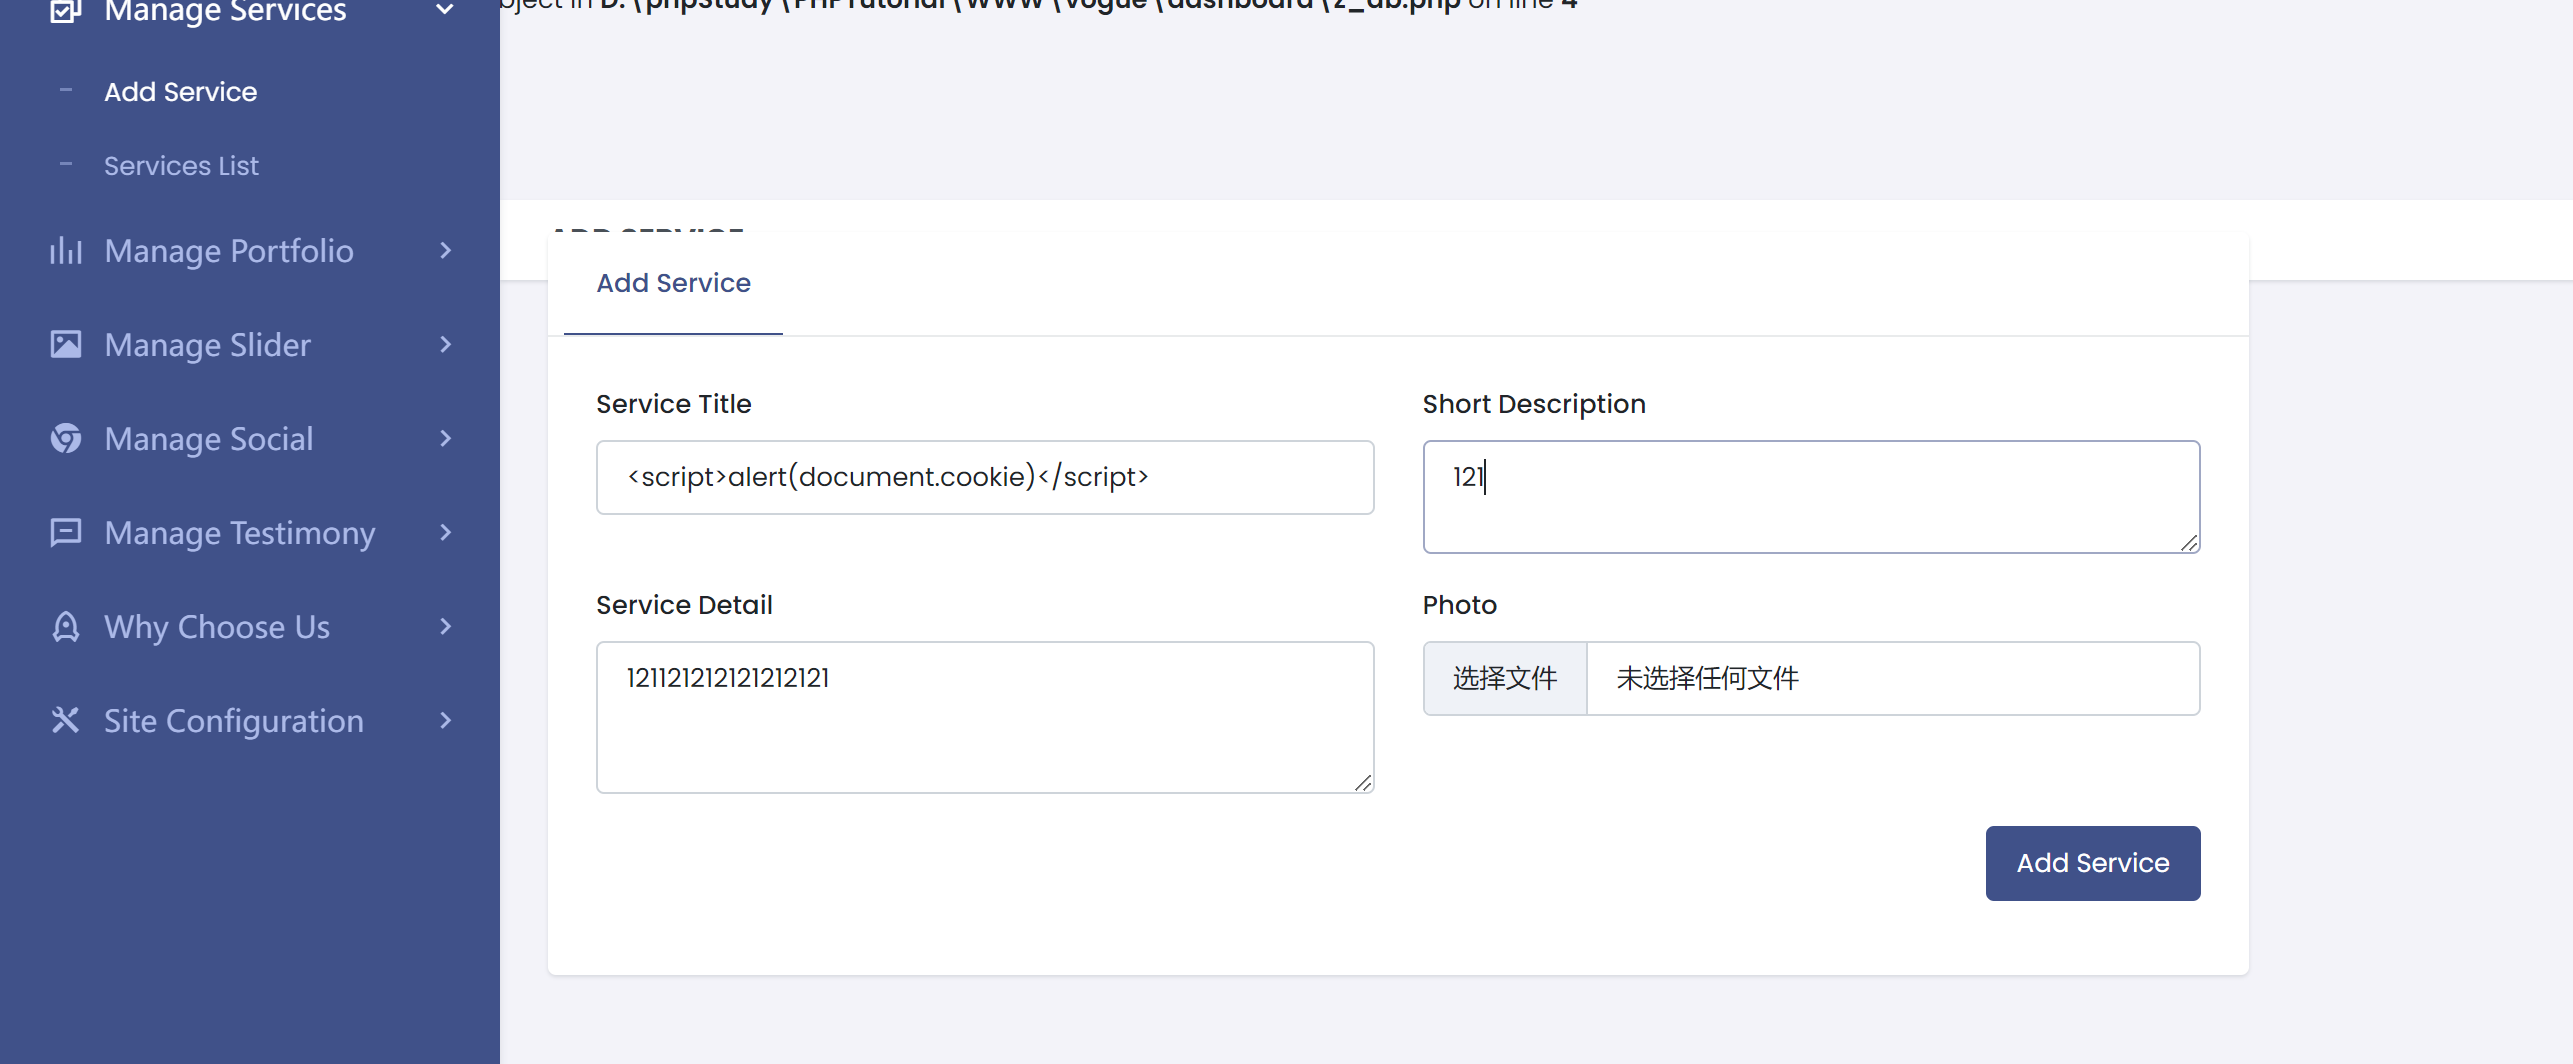Screen dimensions: 2573x1064
Task: Expand the Manage Portfolio chevron
Action: [x=446, y=250]
